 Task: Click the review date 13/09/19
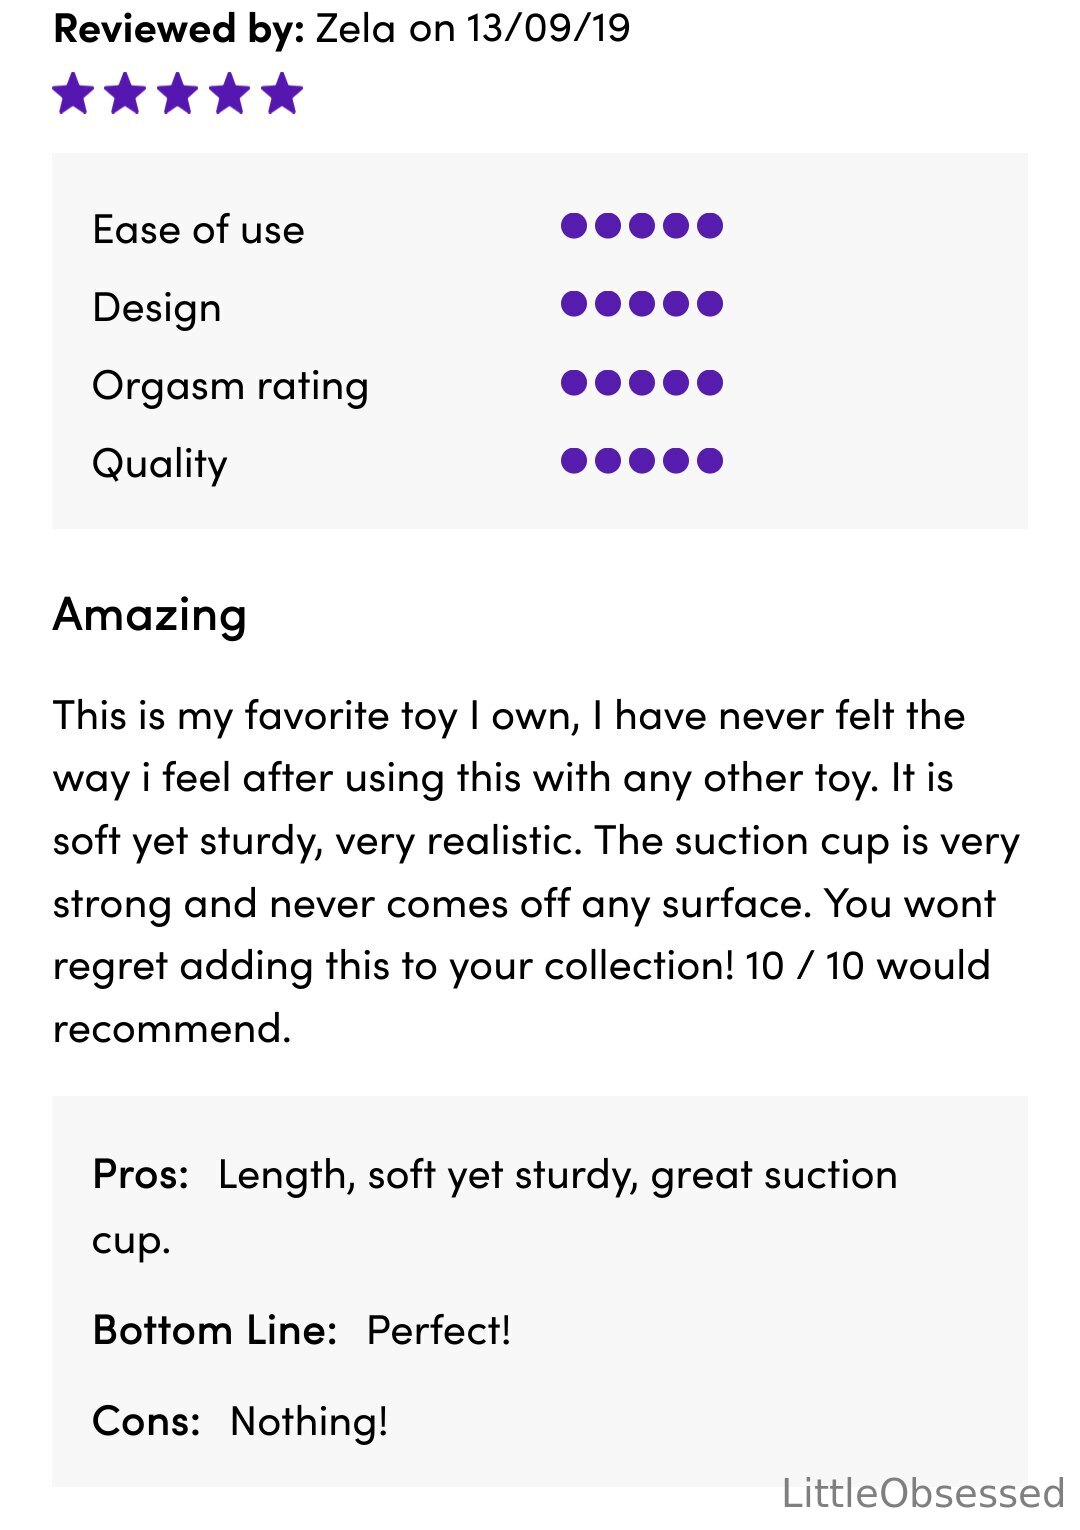coord(548,28)
